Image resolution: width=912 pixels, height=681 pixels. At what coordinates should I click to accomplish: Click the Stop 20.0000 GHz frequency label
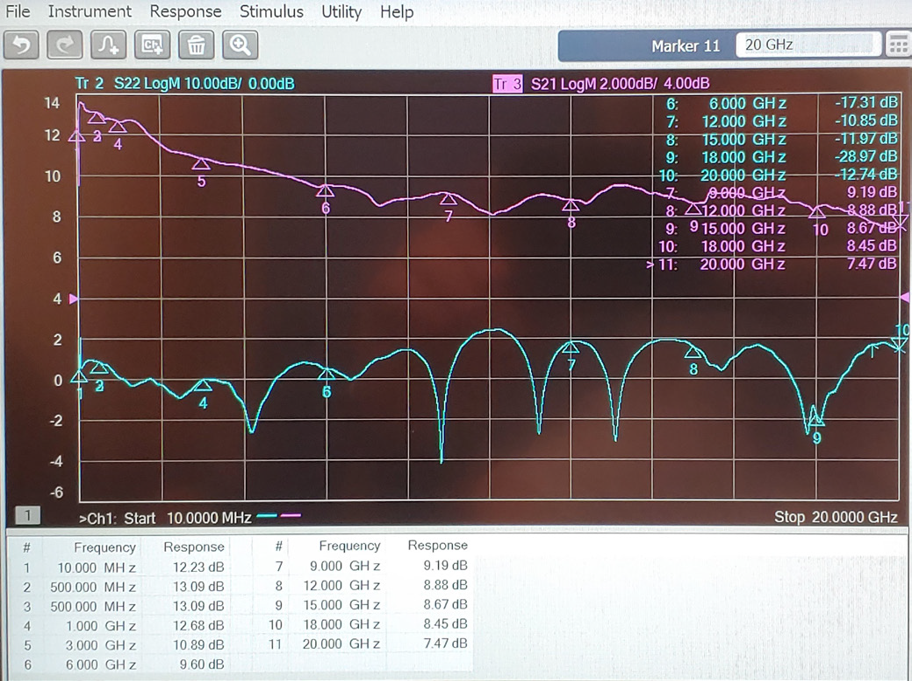(835, 517)
